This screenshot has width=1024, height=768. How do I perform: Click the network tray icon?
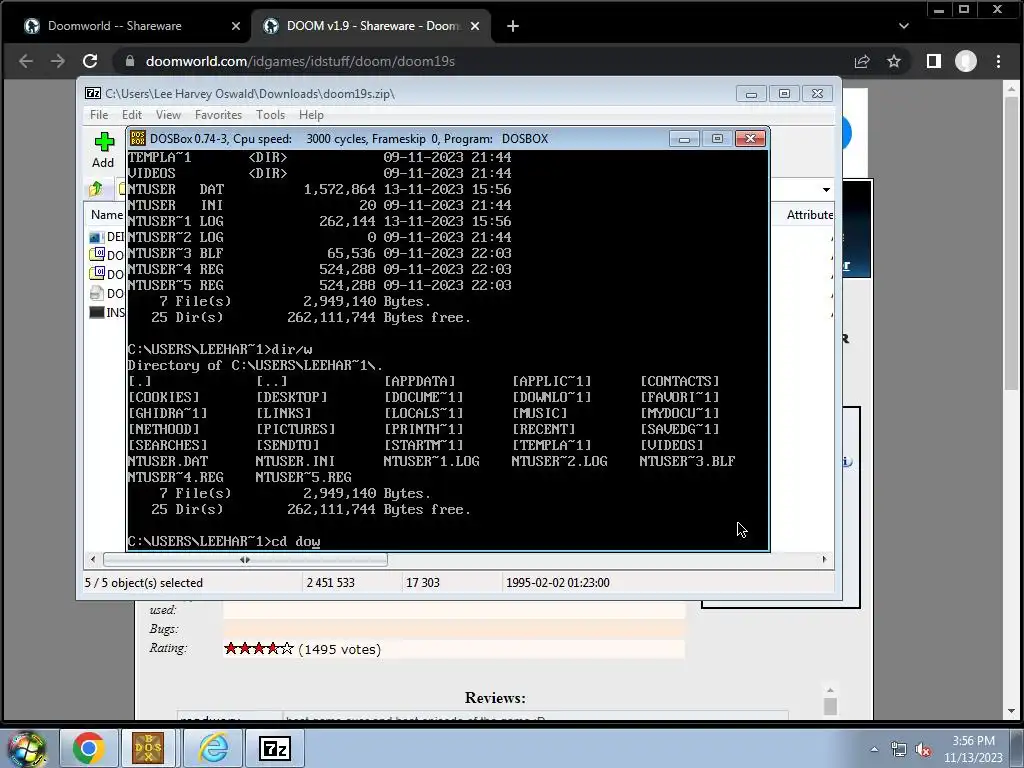pyautogui.click(x=899, y=750)
